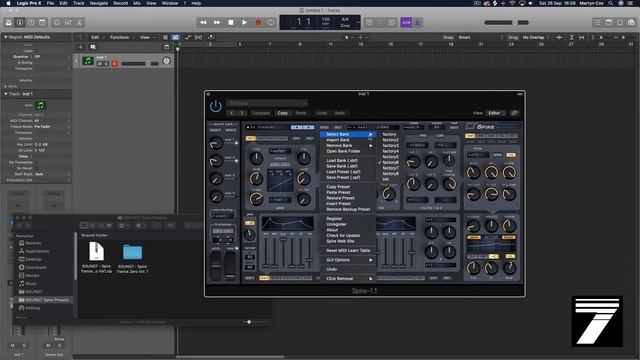
Task: Click the Inst 1 track pan knob
Action: [x=166, y=61]
